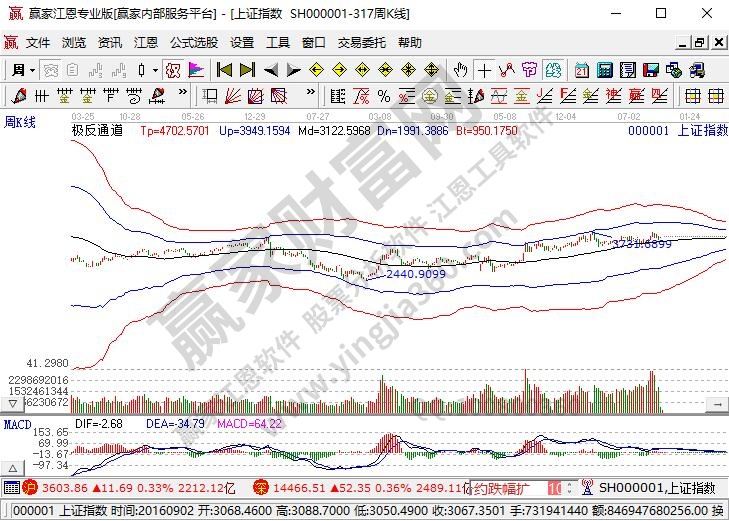Open the 周 period dropdown
This screenshot has height=521, width=729.
pos(22,70)
